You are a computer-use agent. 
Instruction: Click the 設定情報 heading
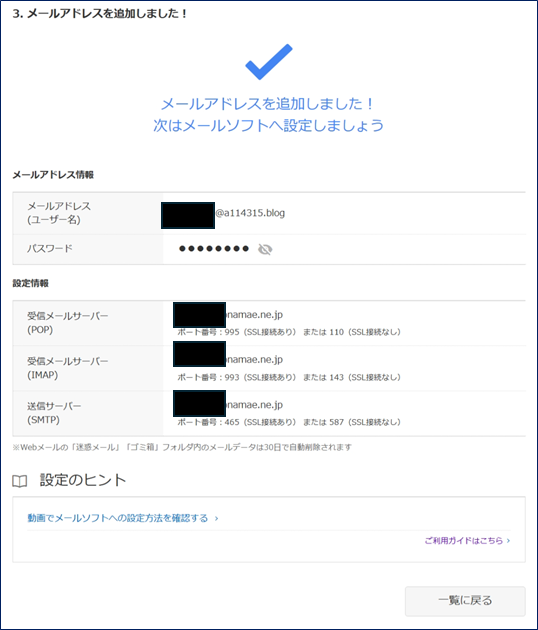[31, 283]
